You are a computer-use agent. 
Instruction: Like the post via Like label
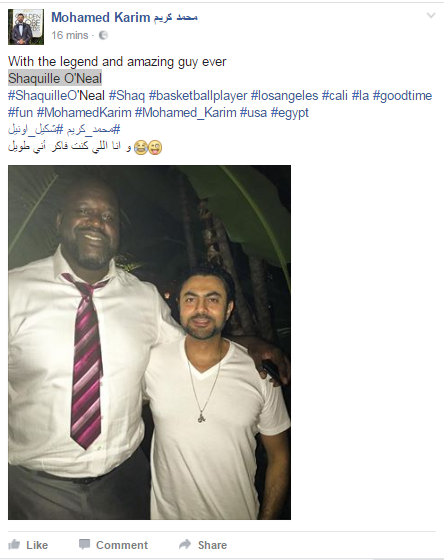tap(37, 545)
